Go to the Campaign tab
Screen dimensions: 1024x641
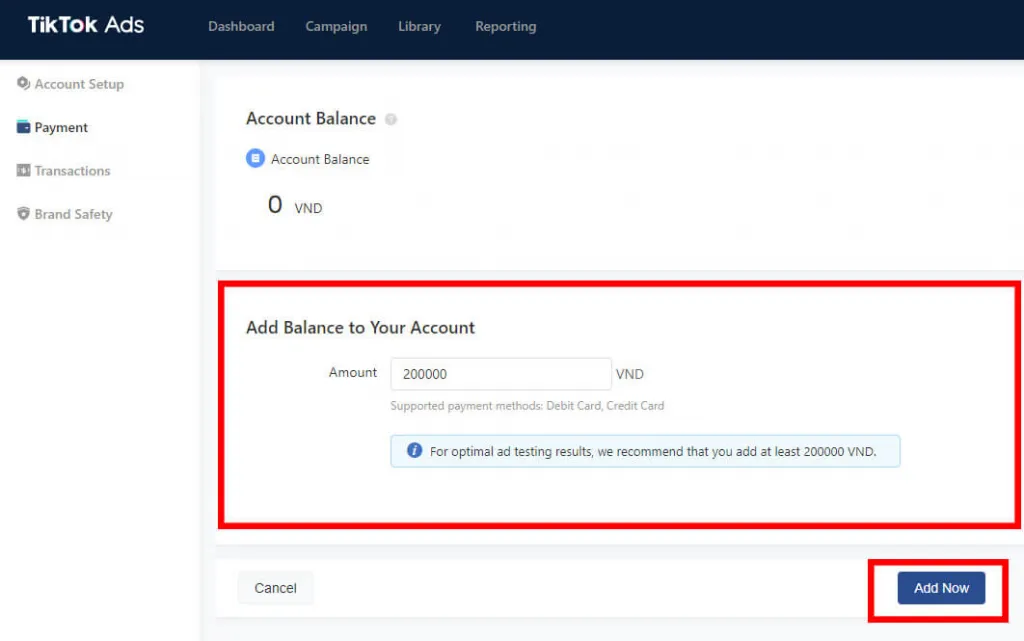click(x=336, y=27)
